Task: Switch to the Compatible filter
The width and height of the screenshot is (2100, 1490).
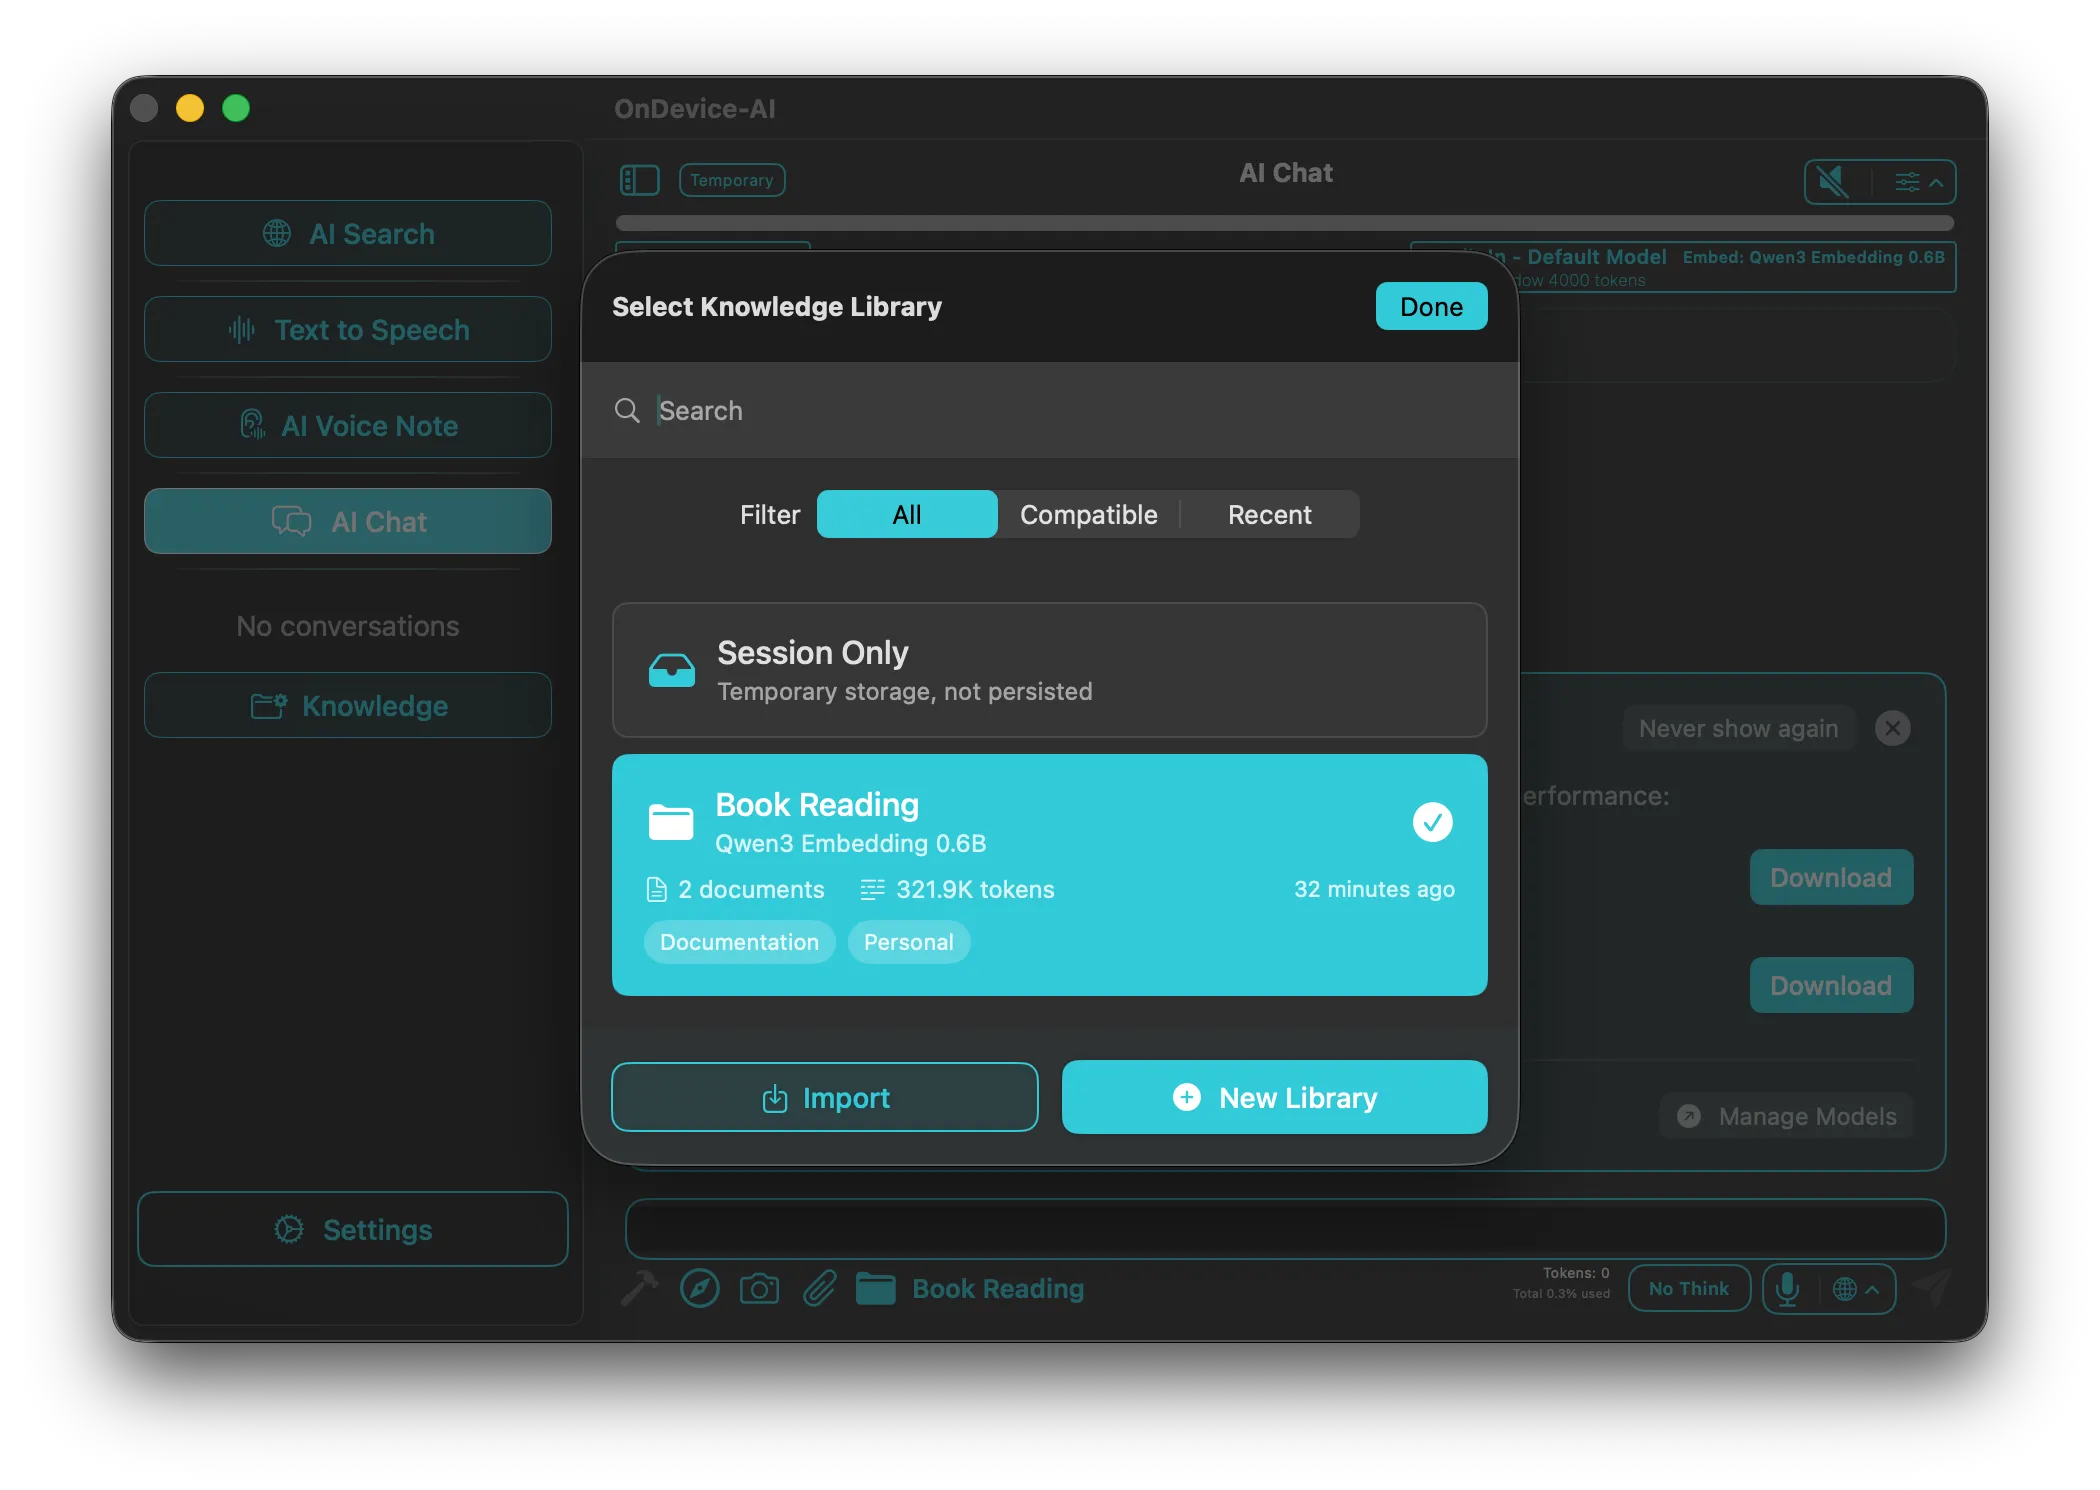Action: [x=1088, y=514]
